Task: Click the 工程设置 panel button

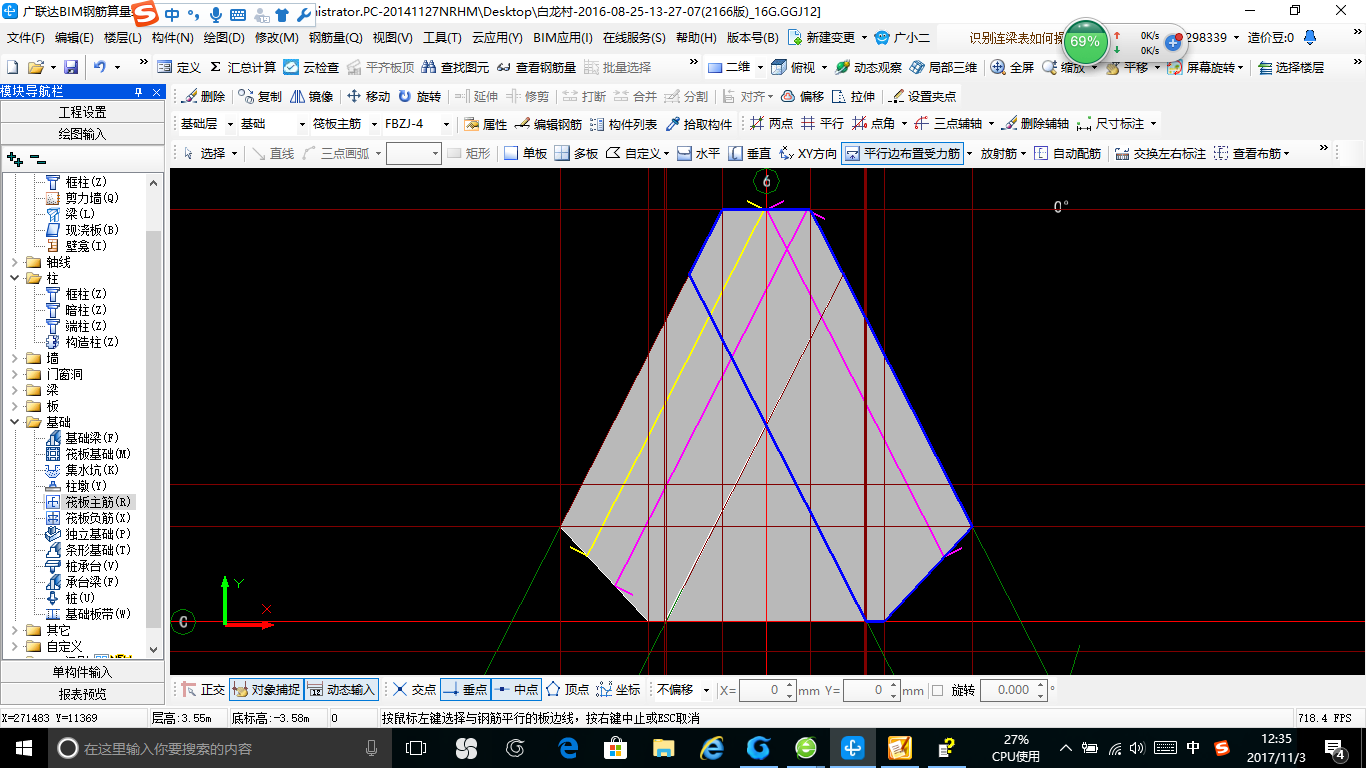Action: [82, 112]
